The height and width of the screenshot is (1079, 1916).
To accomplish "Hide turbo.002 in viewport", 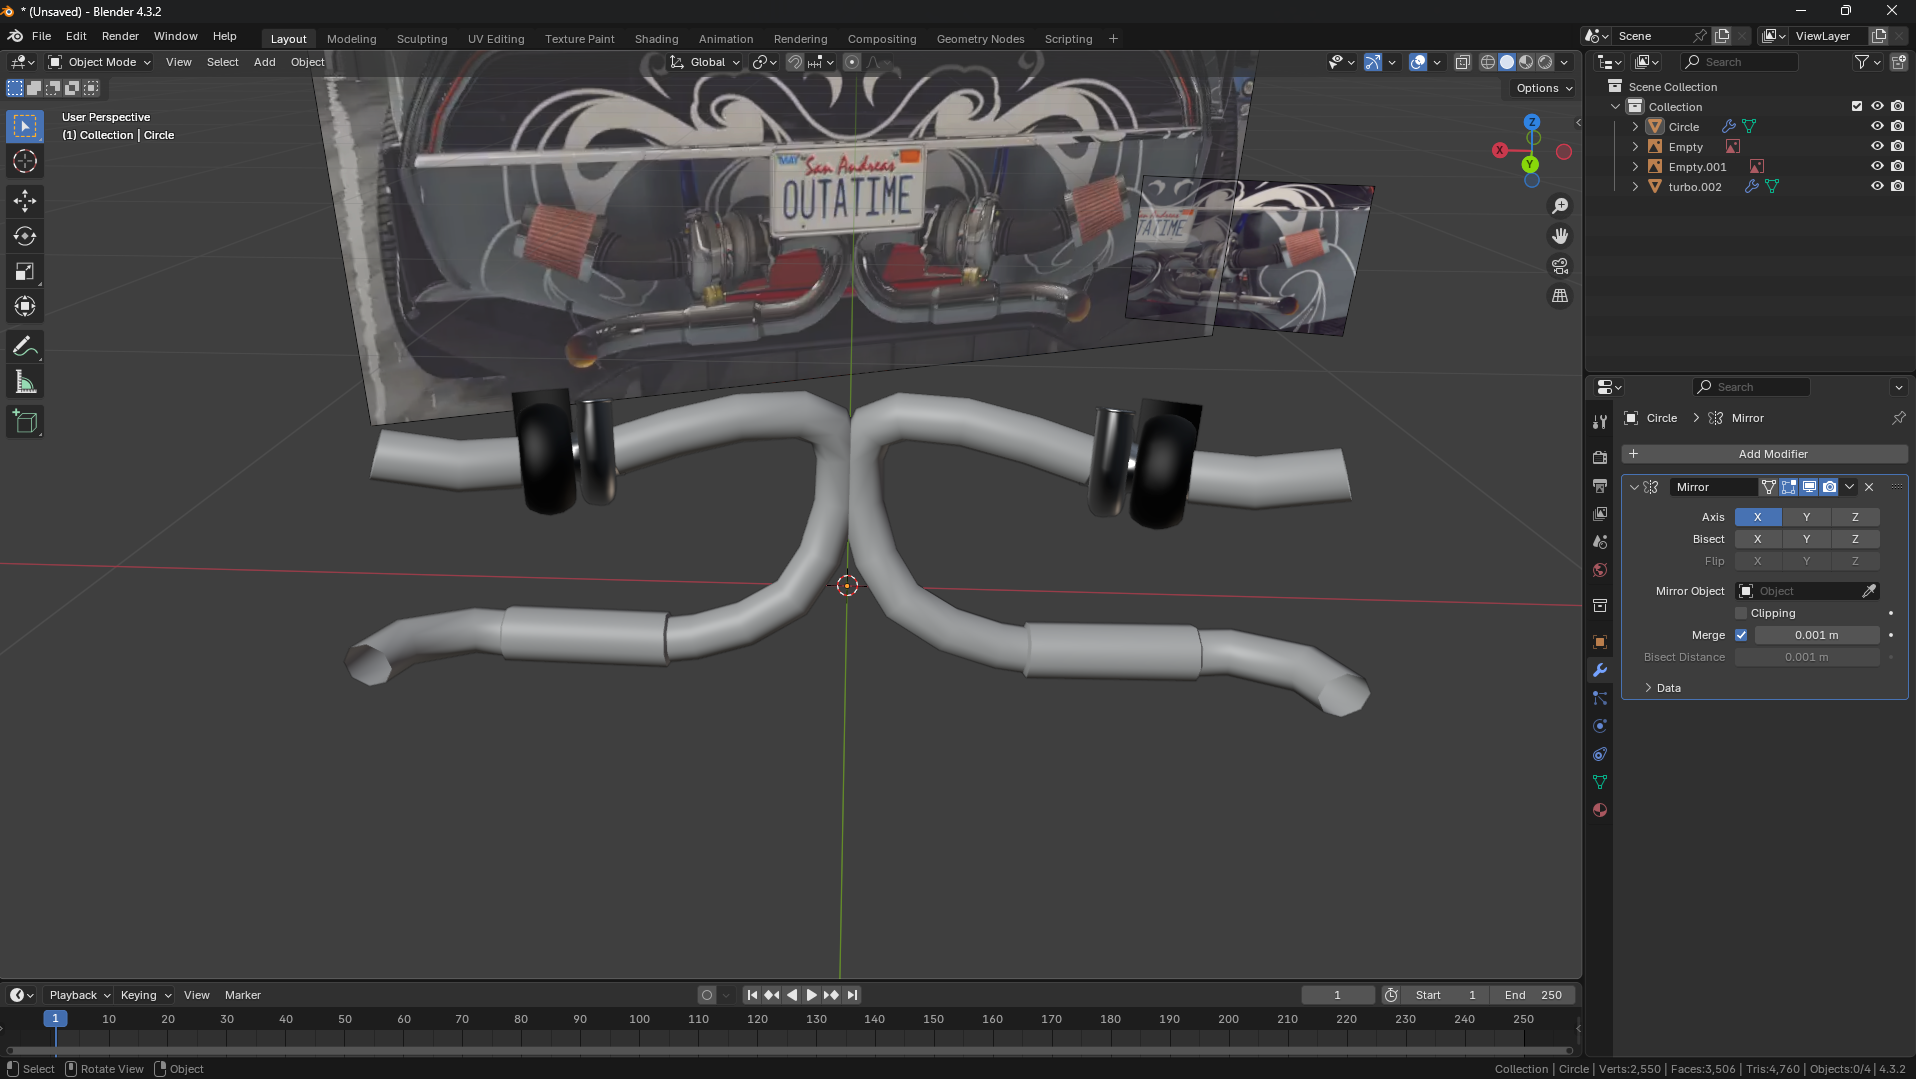I will pyautogui.click(x=1877, y=187).
